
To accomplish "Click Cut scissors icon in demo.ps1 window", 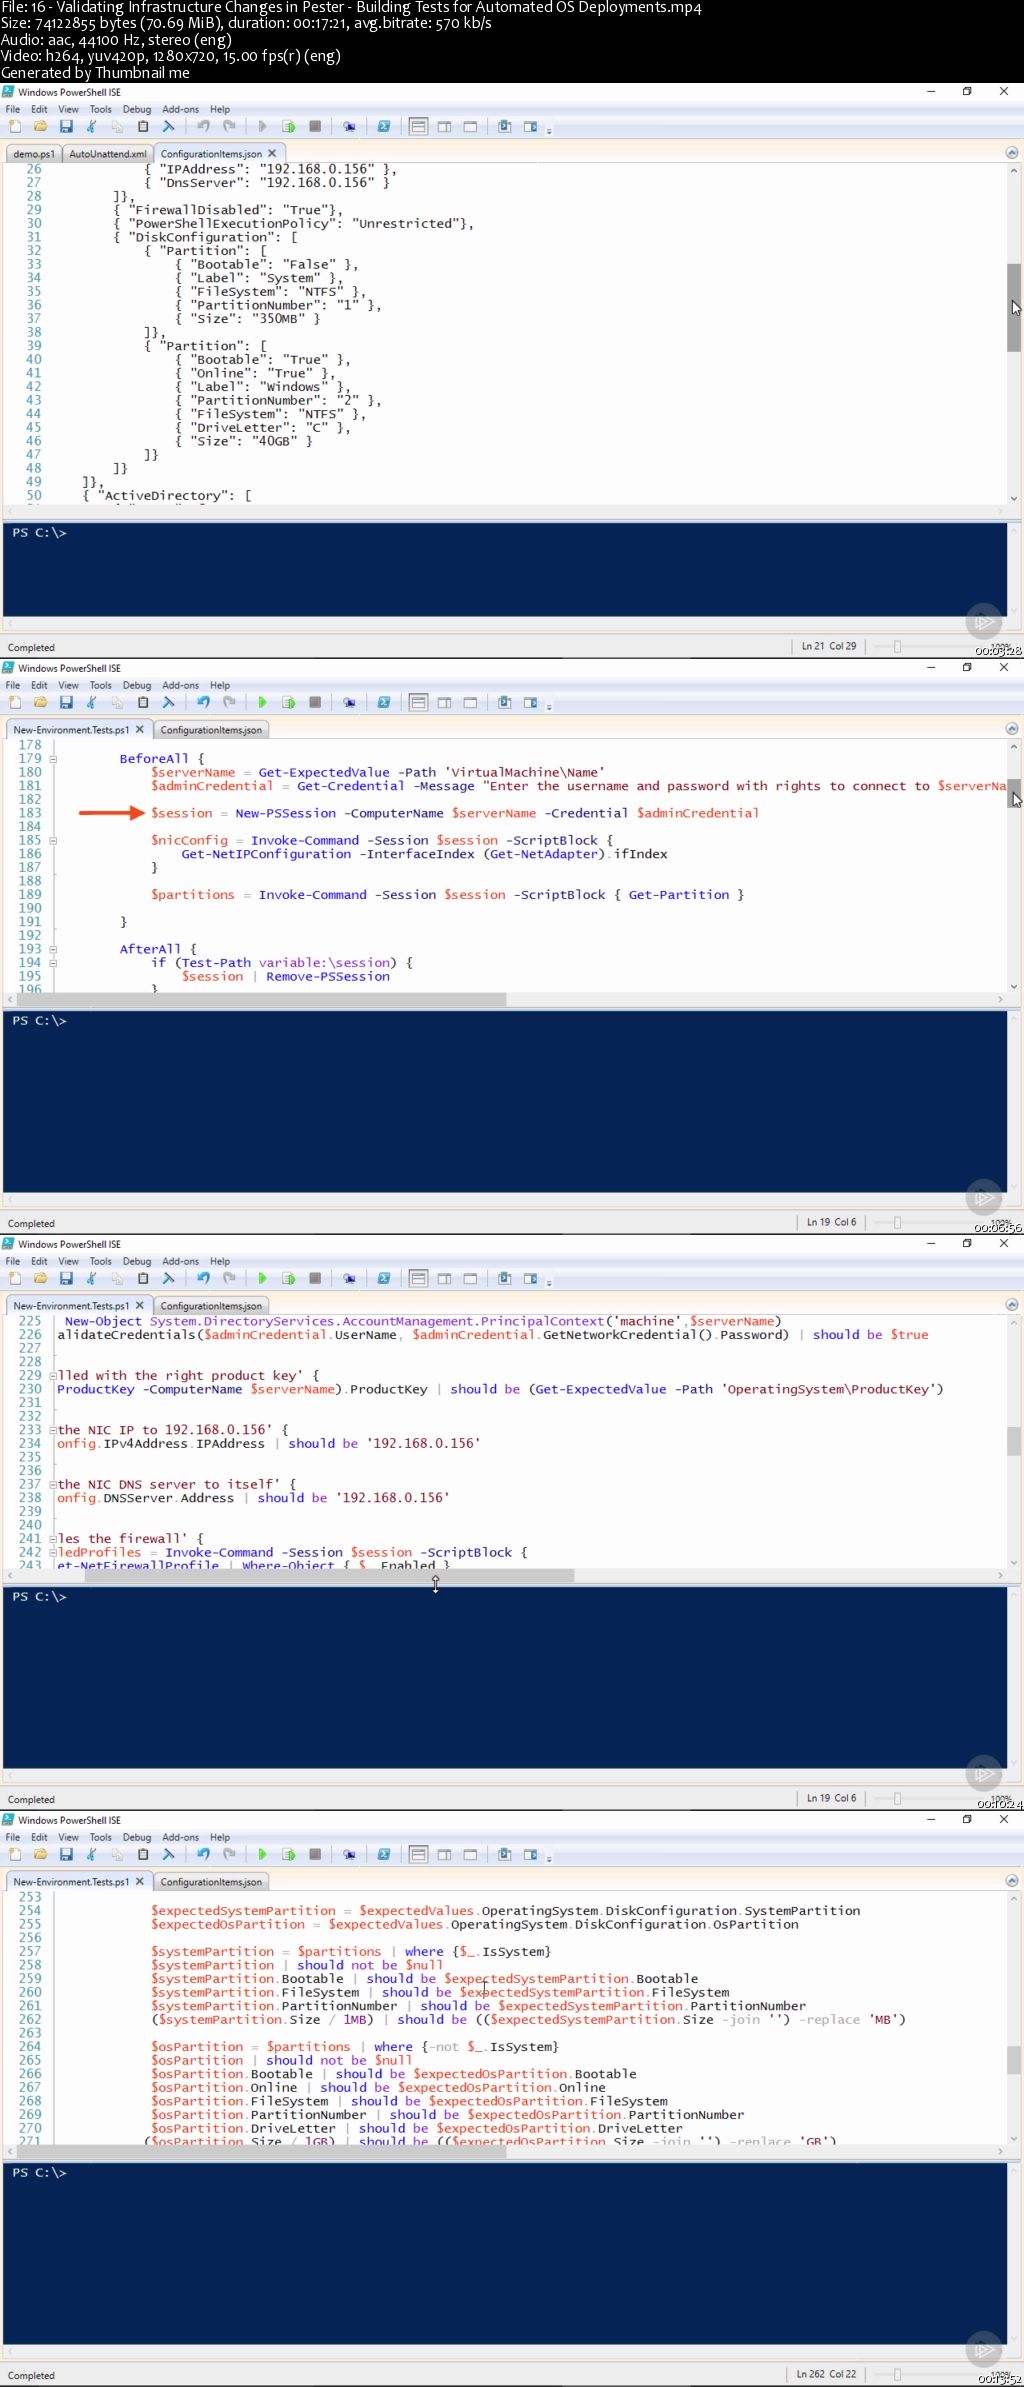I will tap(92, 127).
